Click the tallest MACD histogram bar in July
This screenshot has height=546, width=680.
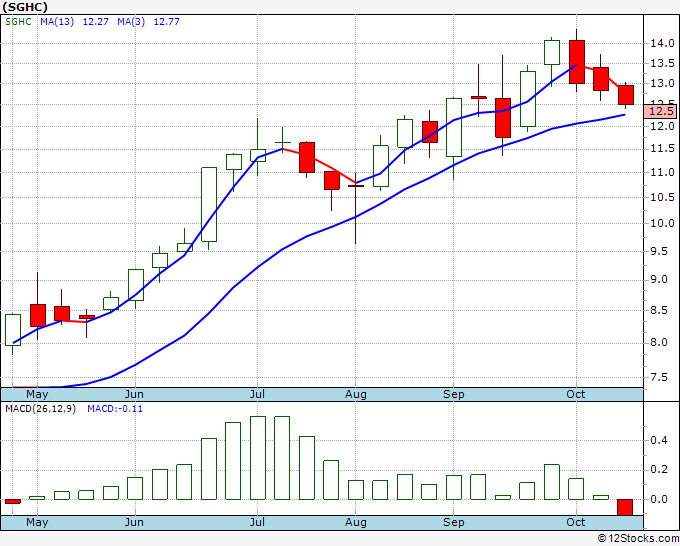[258, 457]
